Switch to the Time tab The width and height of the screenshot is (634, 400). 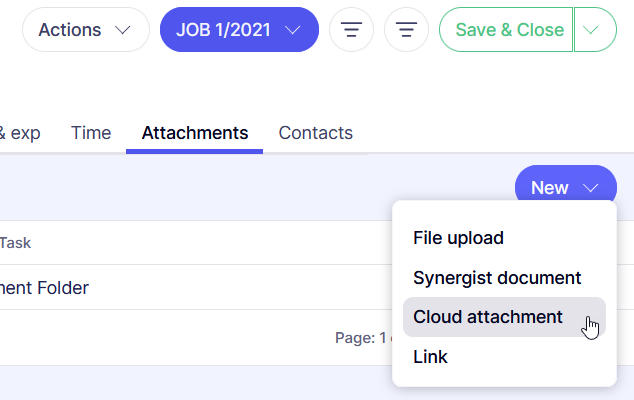[91, 133]
